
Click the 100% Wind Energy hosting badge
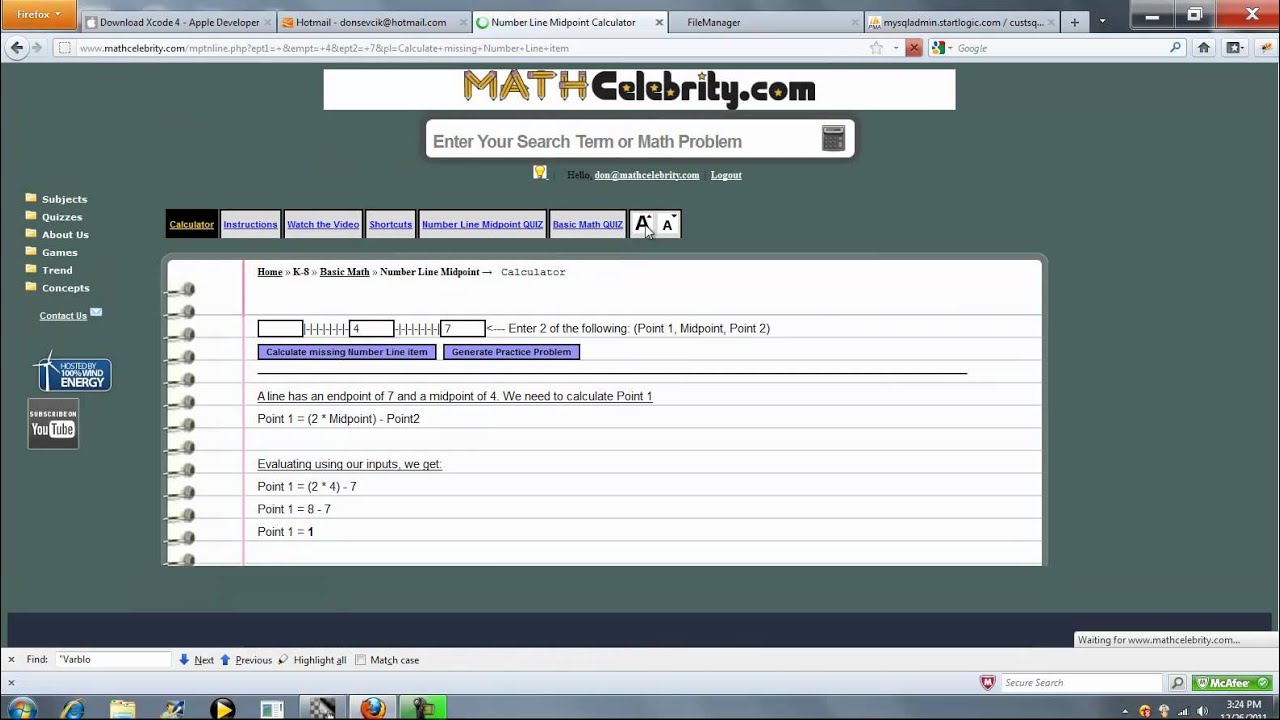point(72,371)
